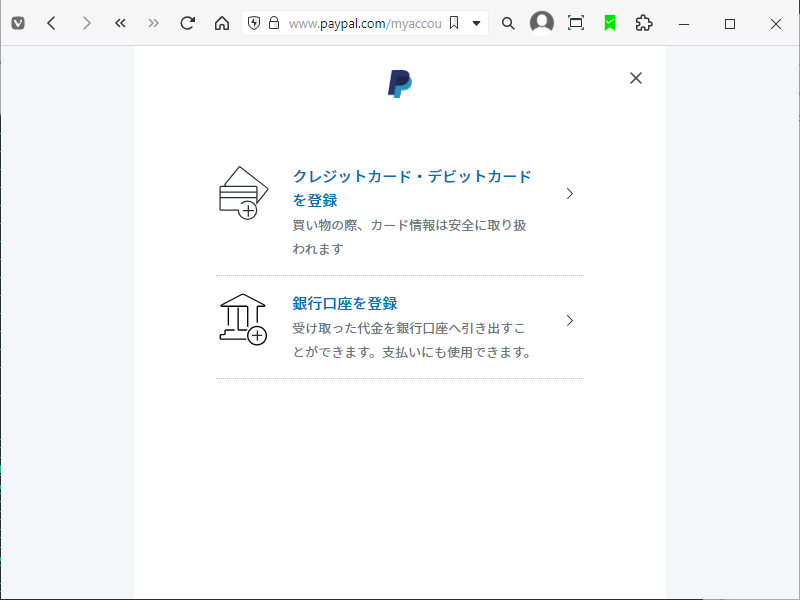Image resolution: width=800 pixels, height=600 pixels.
Task: Click the PayPal logo
Action: [x=400, y=84]
